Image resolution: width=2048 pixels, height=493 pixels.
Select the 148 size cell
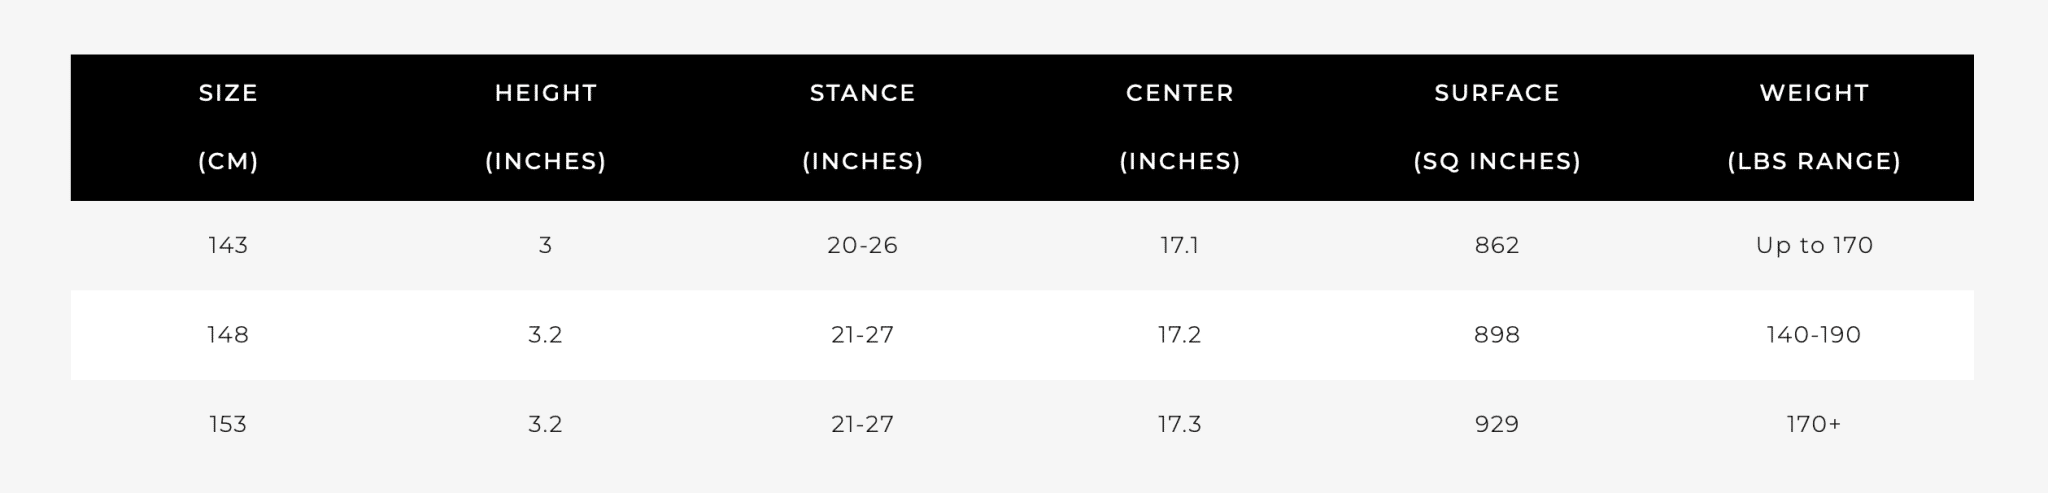click(x=228, y=335)
